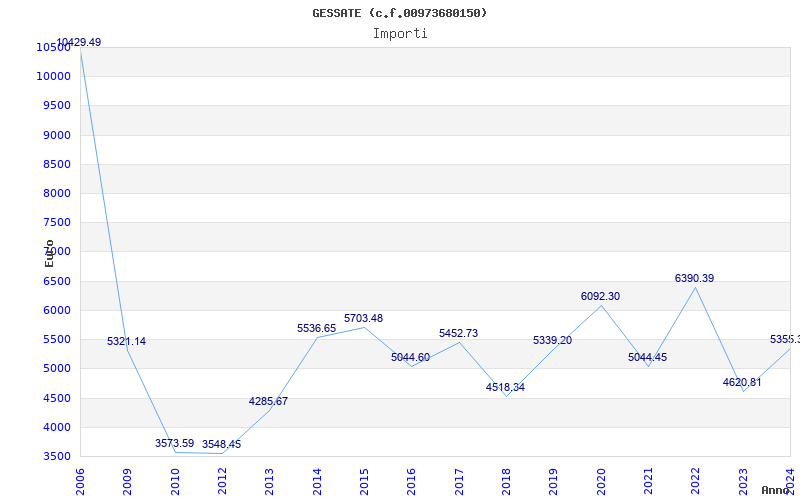This screenshot has width=800, height=500.
Task: Click x-axis year label 2013
Action: point(270,482)
